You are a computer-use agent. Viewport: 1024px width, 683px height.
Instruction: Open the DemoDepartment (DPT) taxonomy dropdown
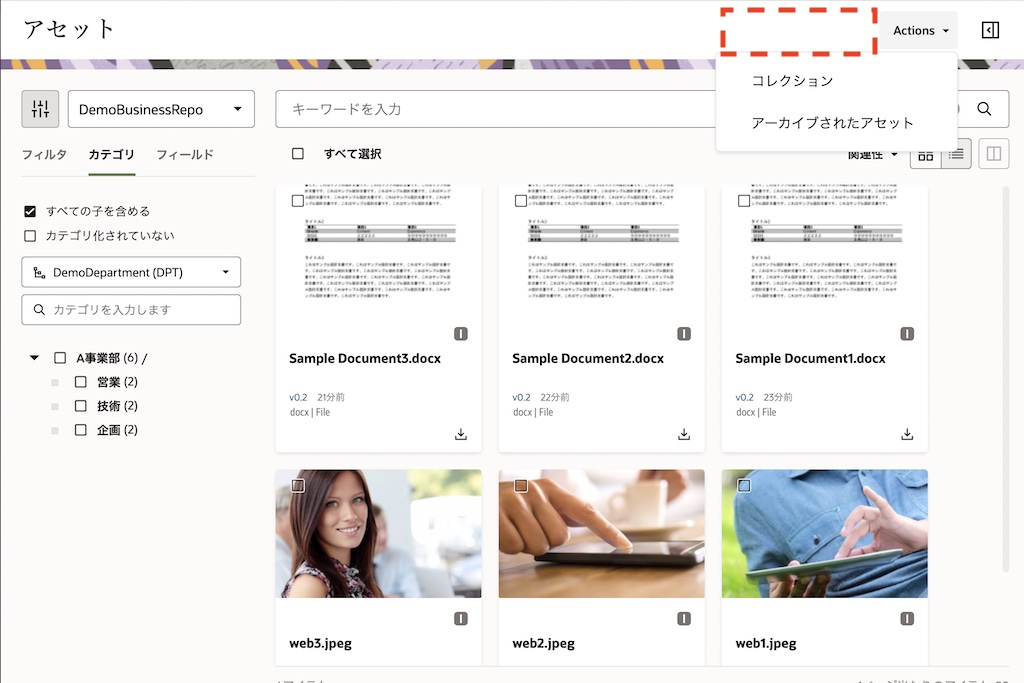coord(131,272)
